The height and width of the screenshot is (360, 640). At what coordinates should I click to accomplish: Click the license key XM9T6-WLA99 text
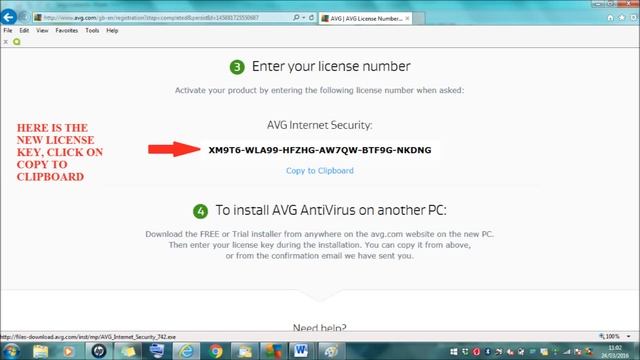[x=320, y=150]
